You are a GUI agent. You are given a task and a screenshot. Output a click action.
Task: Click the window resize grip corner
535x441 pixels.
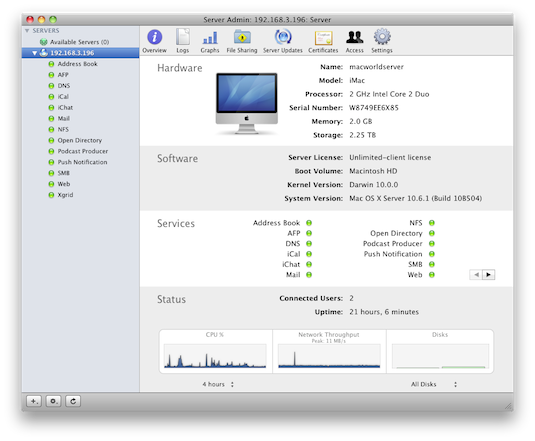coord(508,406)
